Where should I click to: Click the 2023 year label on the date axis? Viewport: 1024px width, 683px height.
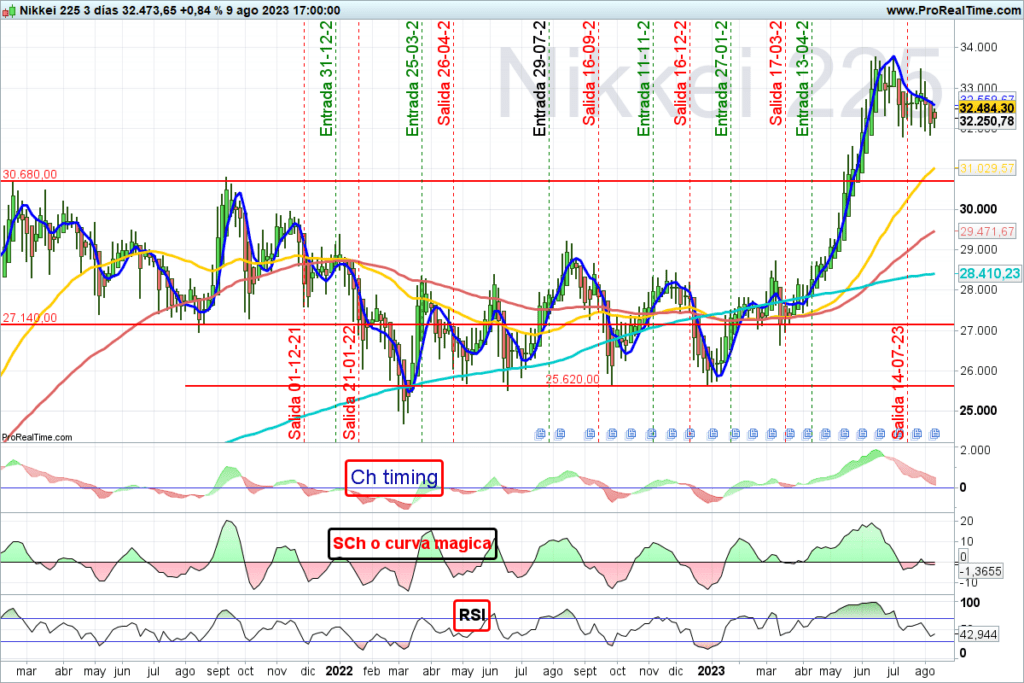point(711,671)
